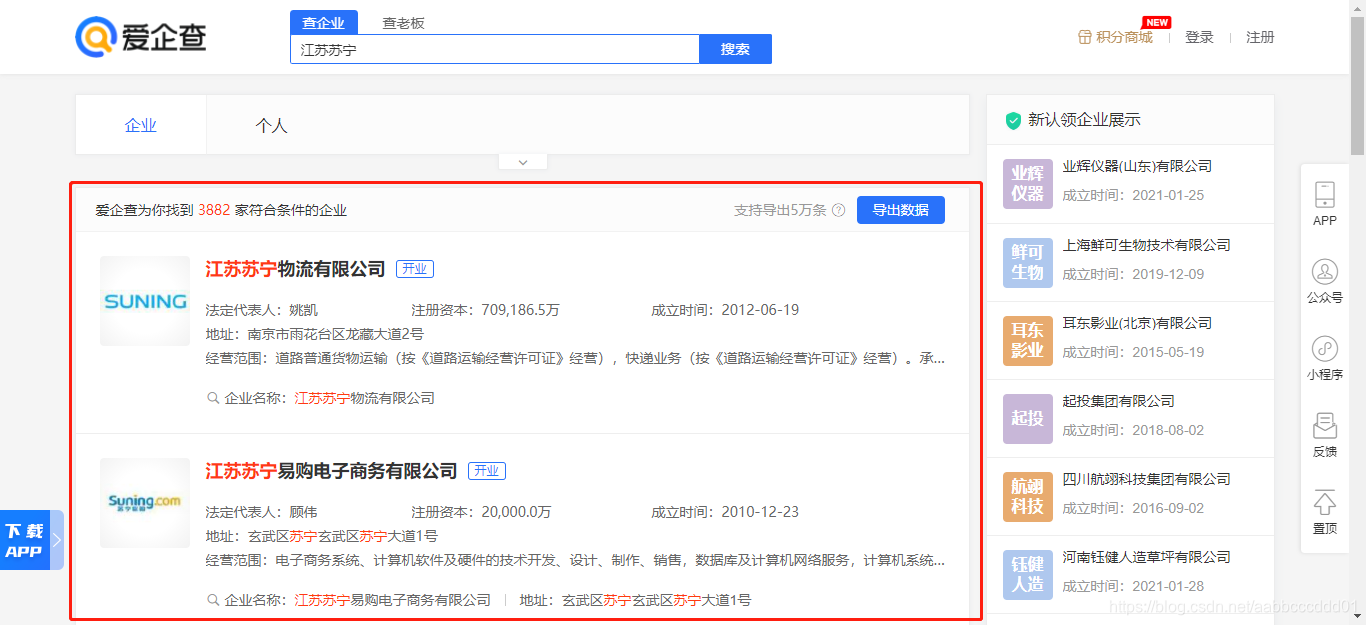The width and height of the screenshot is (1366, 625).
Task: Open the 反馈 feedback icon
Action: coord(1325,425)
